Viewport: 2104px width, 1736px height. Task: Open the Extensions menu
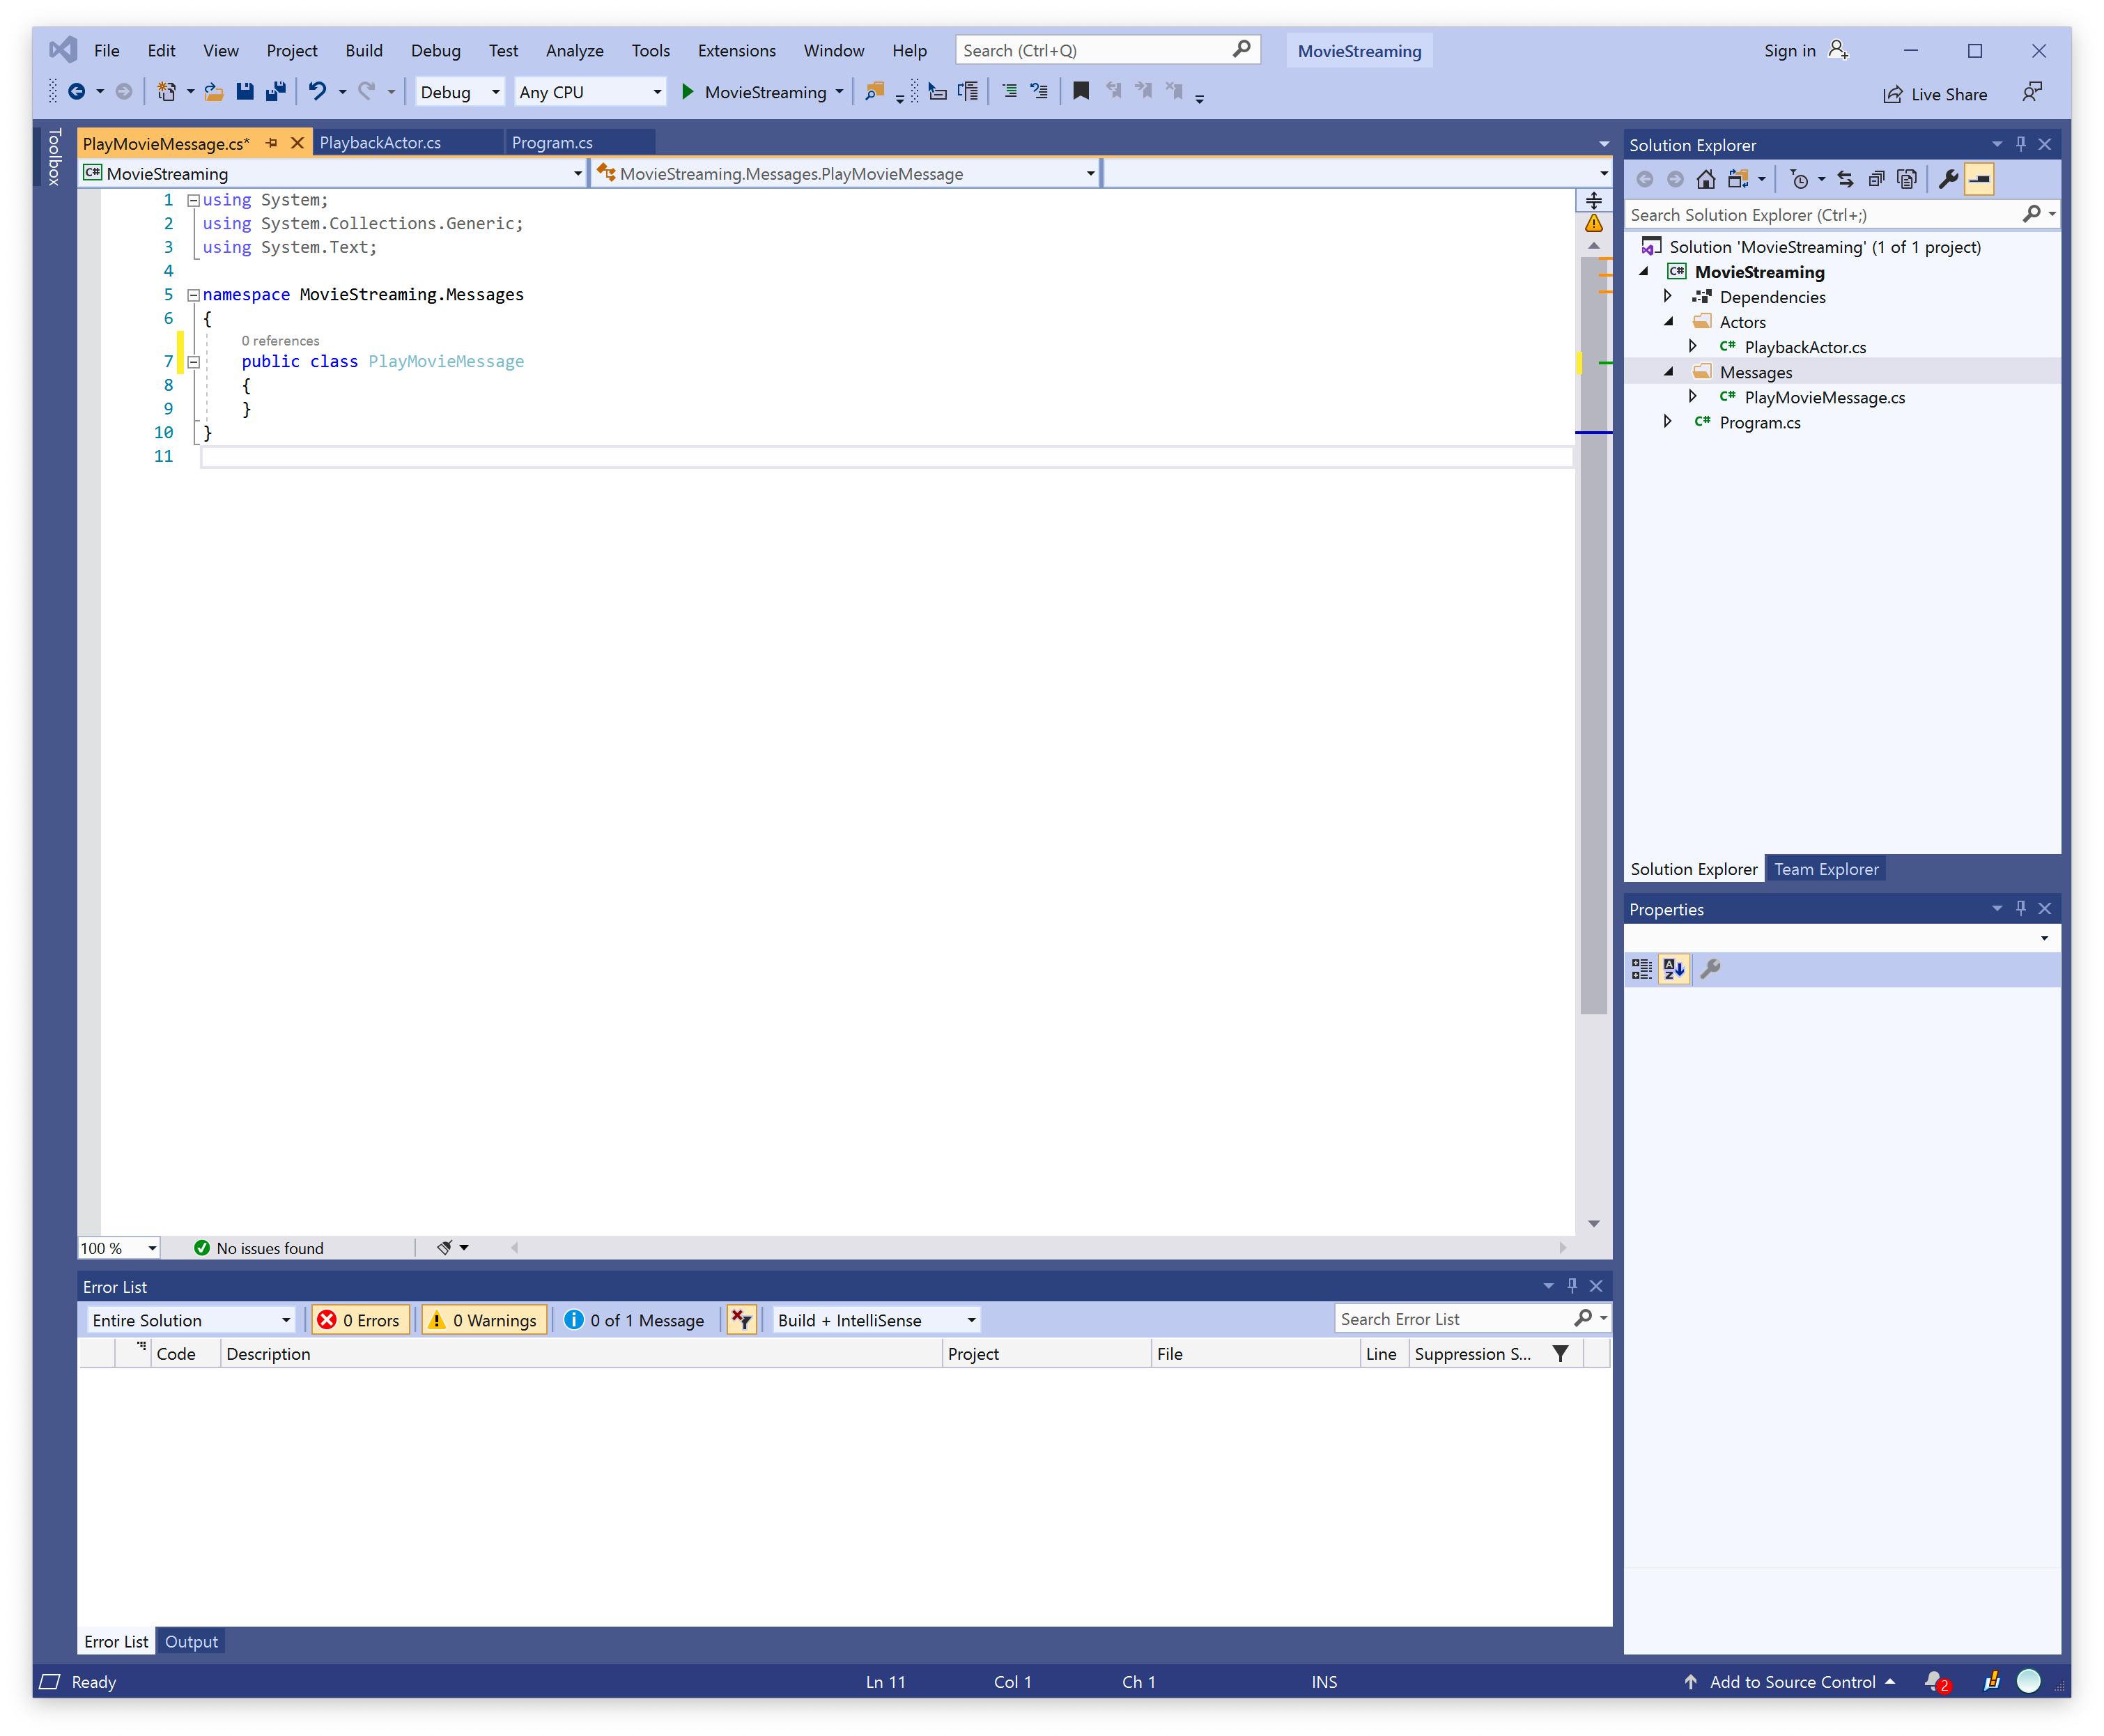pyautogui.click(x=736, y=51)
